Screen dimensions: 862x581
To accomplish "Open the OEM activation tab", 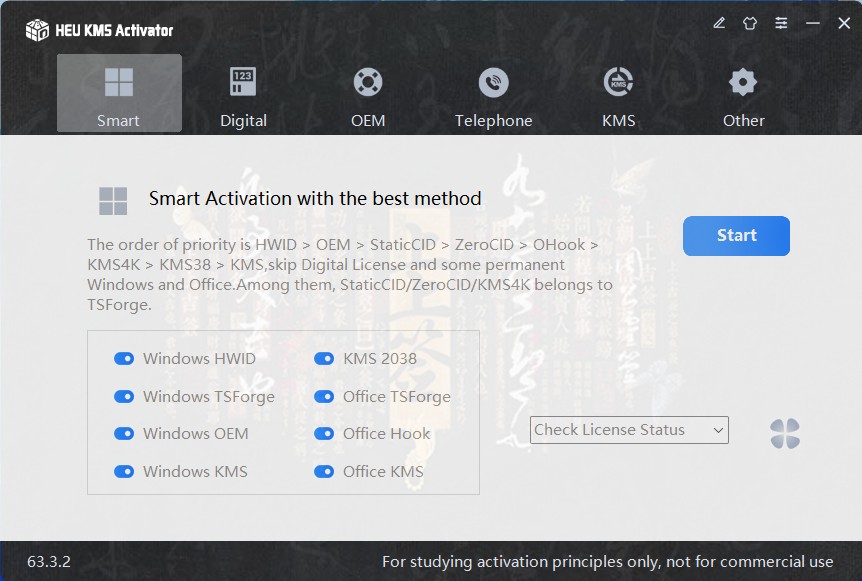I will (368, 82).
